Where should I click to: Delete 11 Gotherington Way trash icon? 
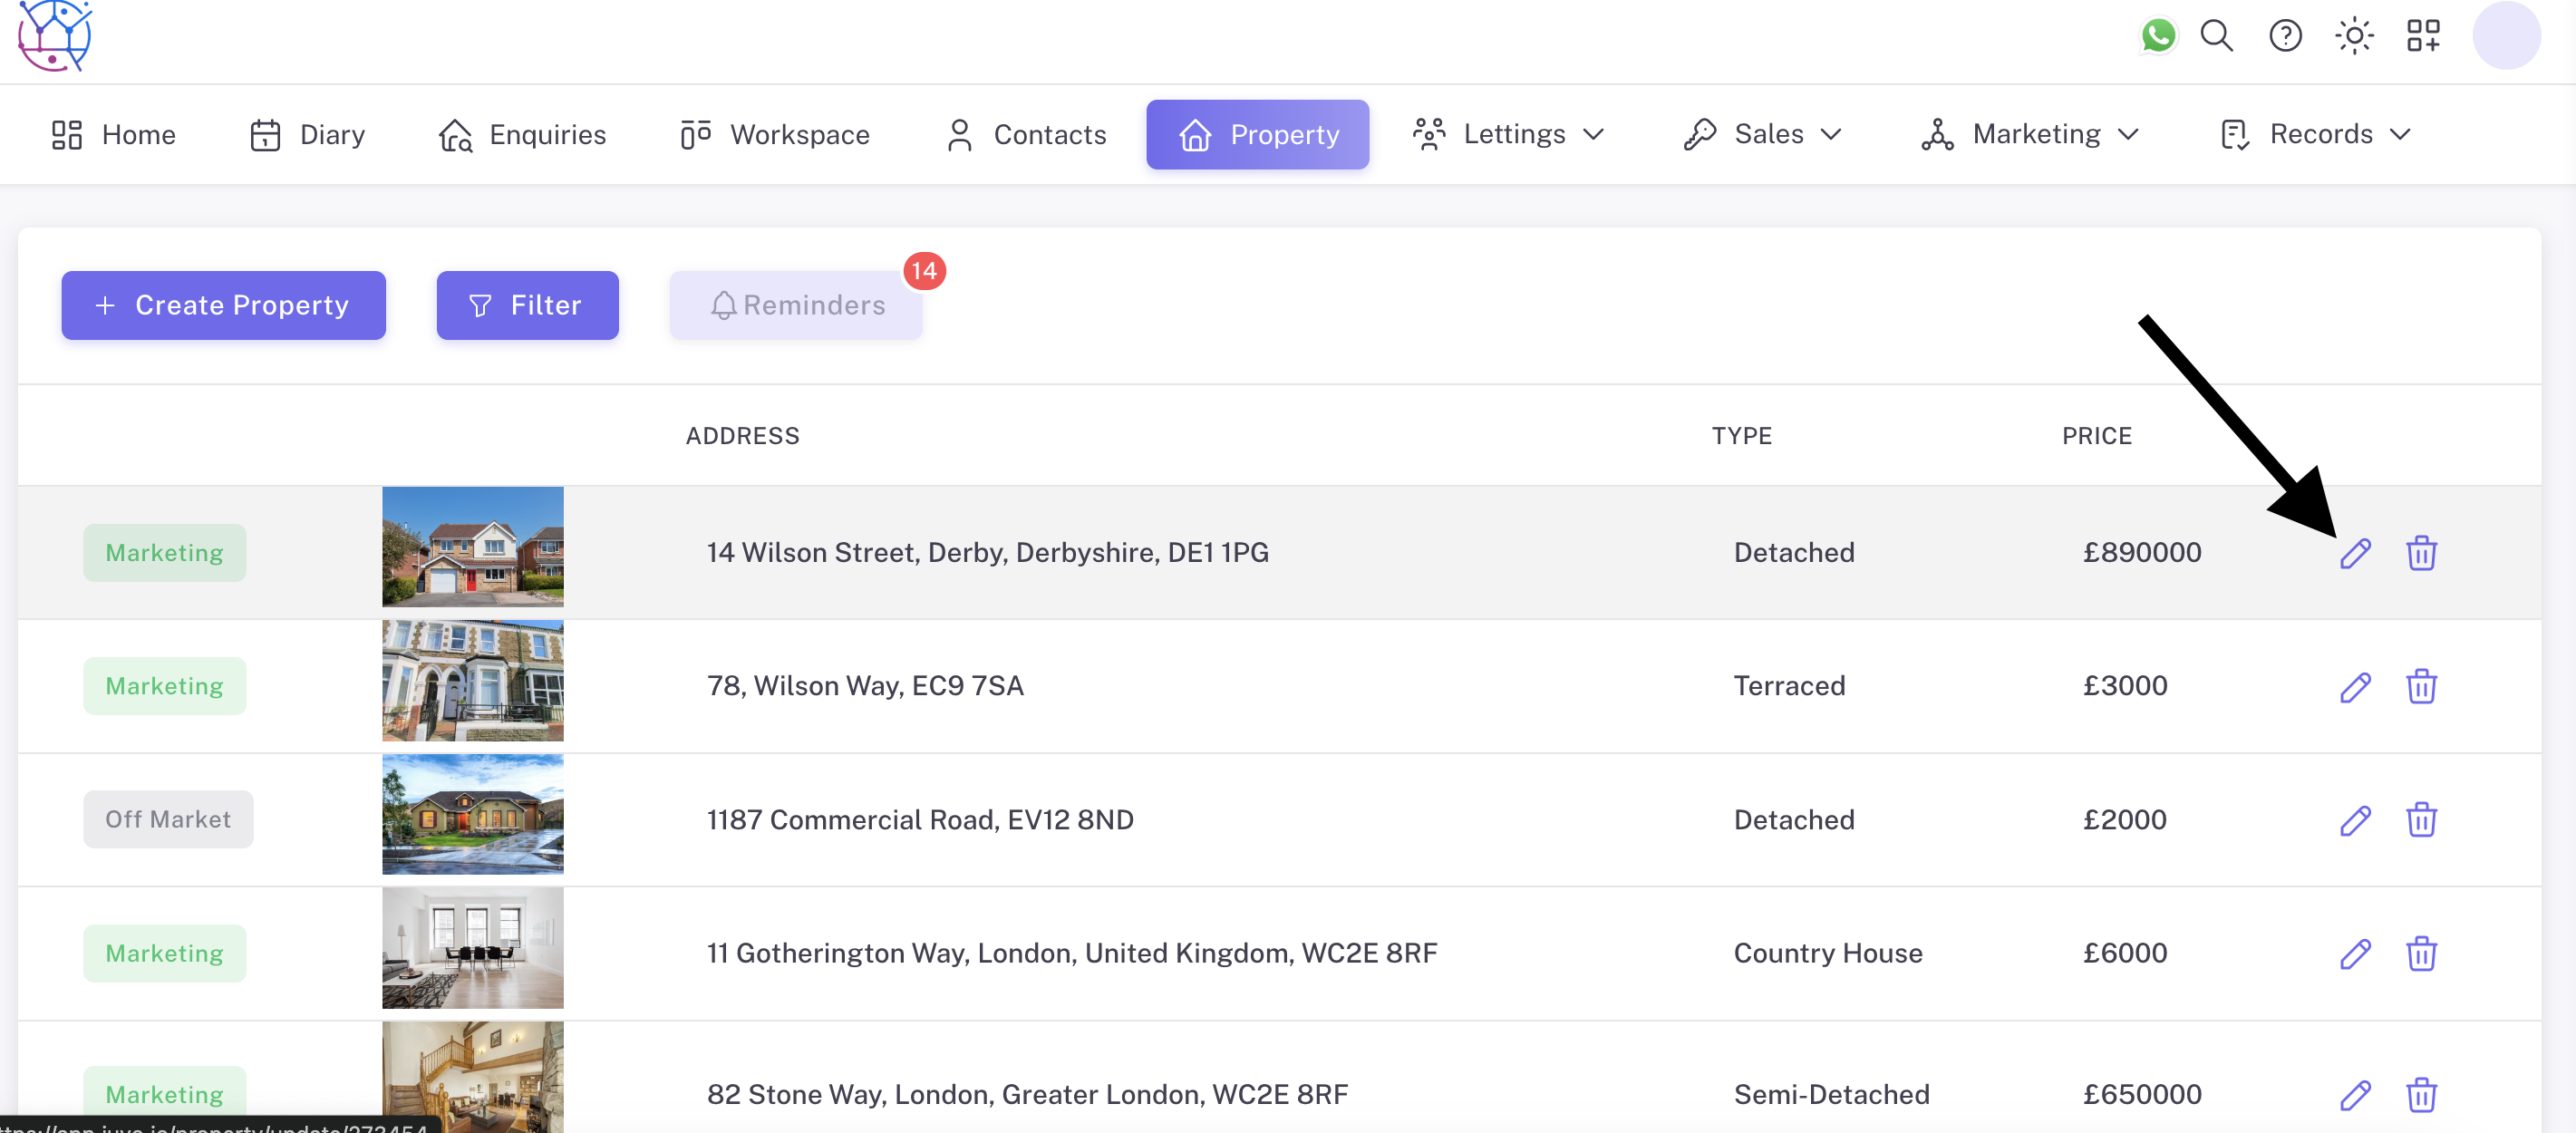pyautogui.click(x=2420, y=953)
